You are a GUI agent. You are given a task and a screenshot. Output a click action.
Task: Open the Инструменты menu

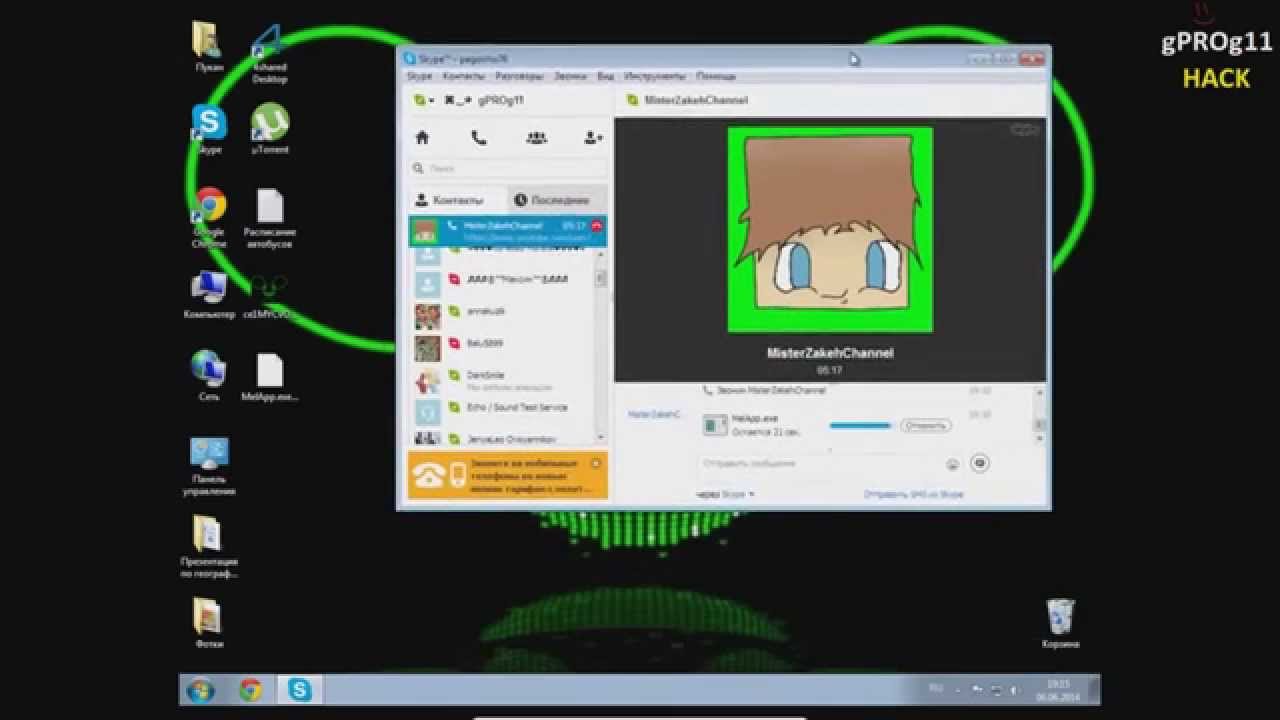click(x=655, y=76)
